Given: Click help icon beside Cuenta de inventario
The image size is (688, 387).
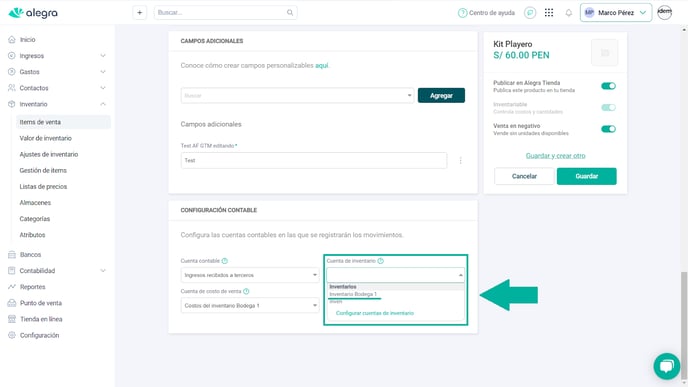Looking at the screenshot, I should pos(380,261).
